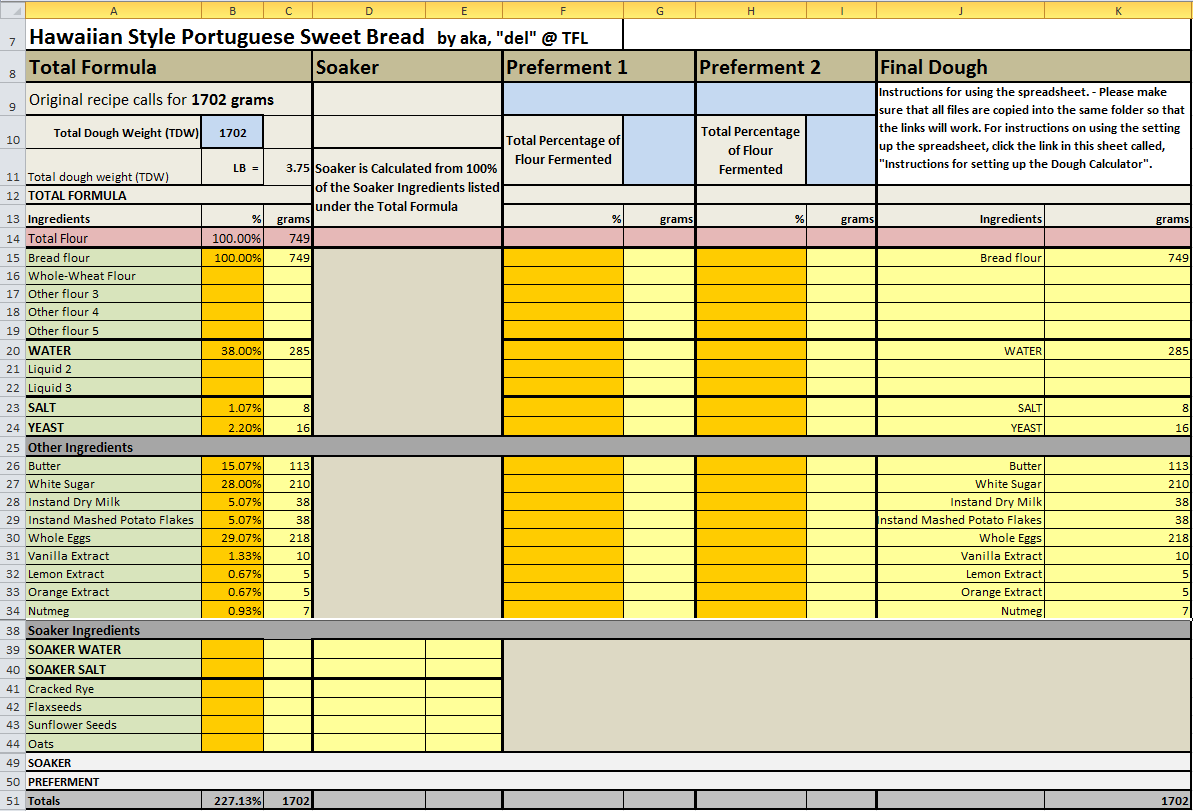Click the Totals percentage 227.13% cell

[x=233, y=800]
